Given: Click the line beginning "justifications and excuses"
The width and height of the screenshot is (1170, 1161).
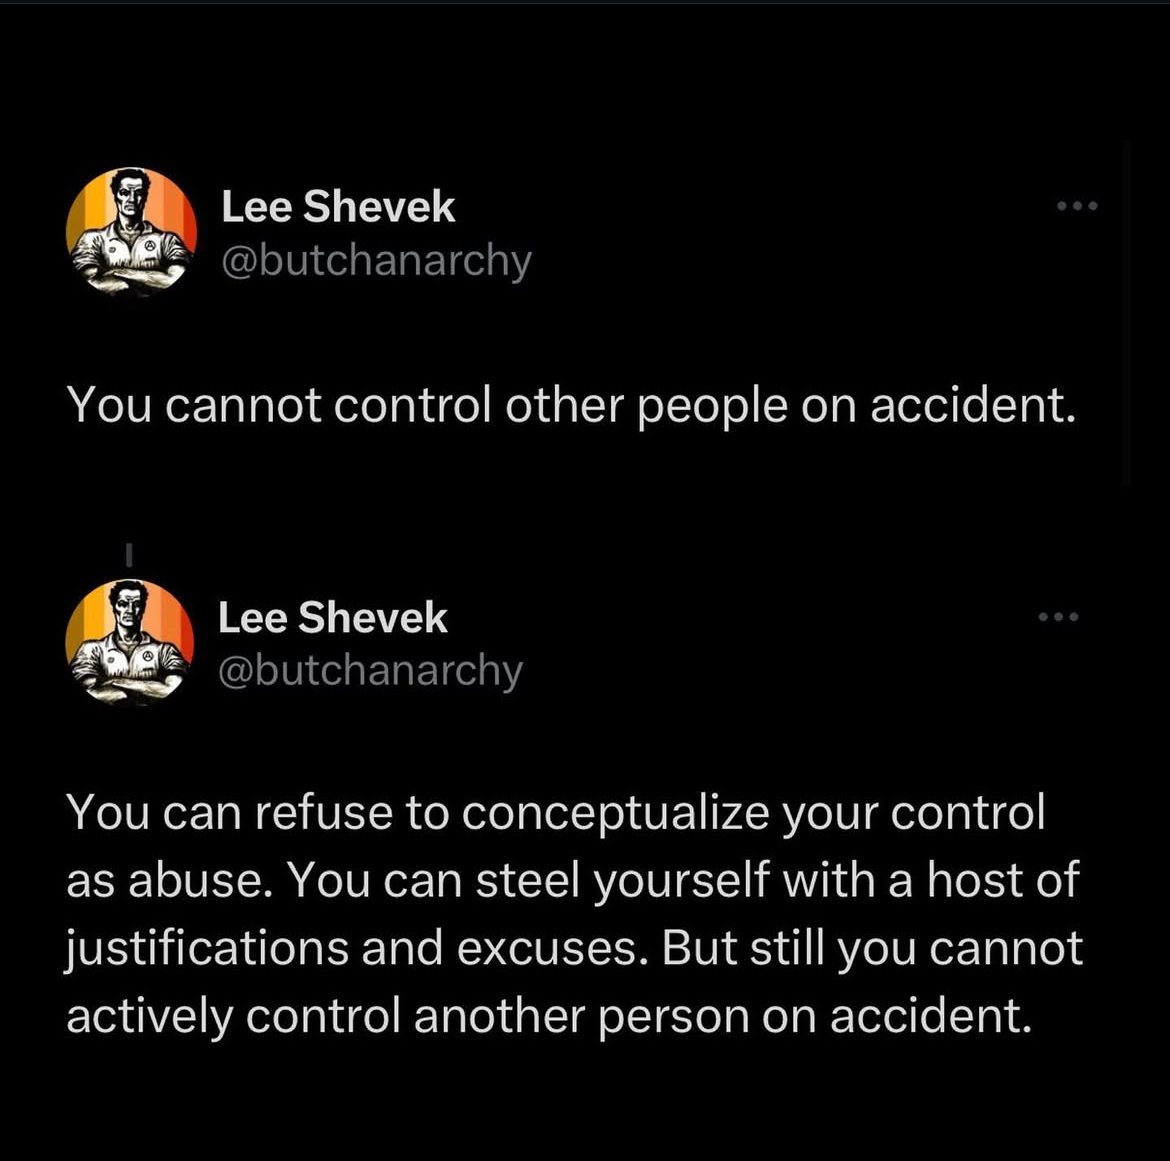Looking at the screenshot, I should pyautogui.click(x=574, y=949).
